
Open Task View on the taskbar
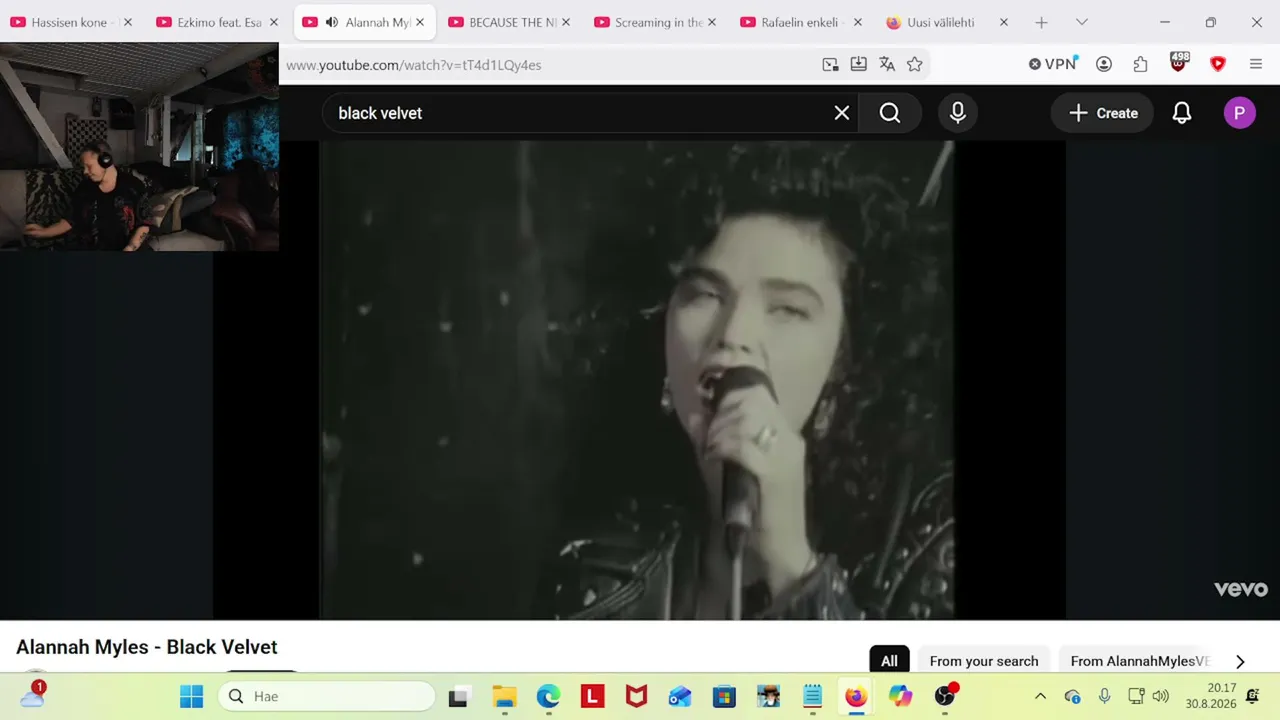coord(459,696)
